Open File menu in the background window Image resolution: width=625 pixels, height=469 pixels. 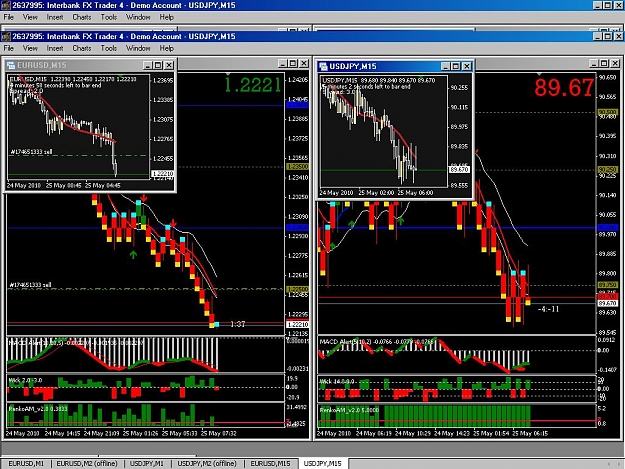[x=8, y=17]
